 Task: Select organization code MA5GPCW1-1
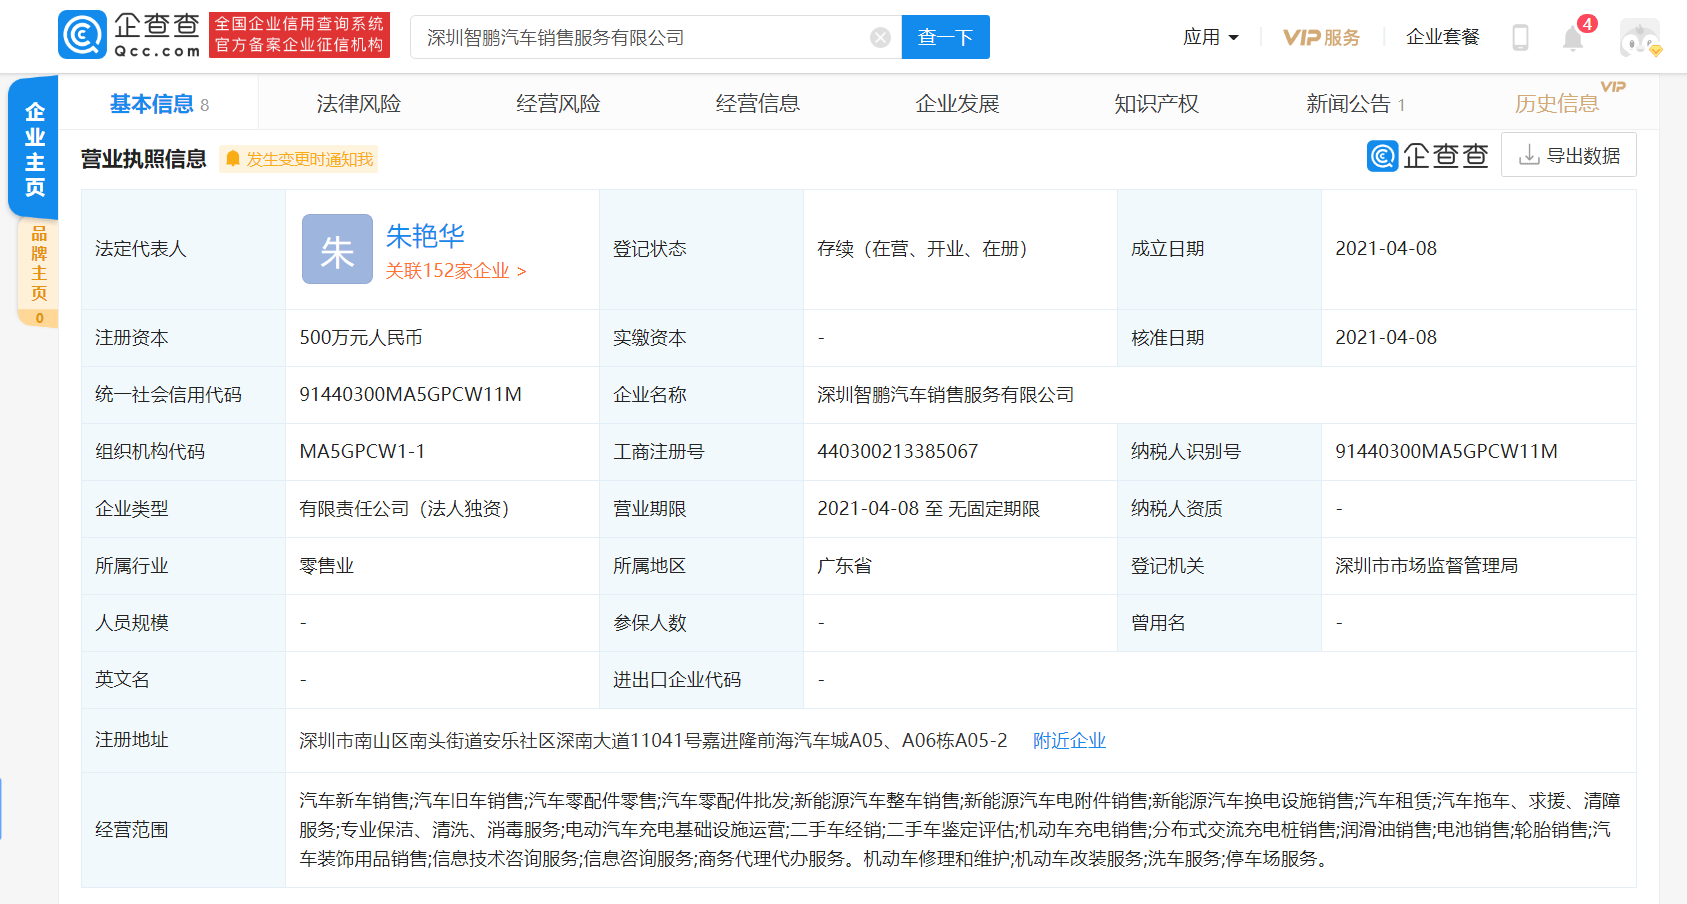tap(362, 451)
